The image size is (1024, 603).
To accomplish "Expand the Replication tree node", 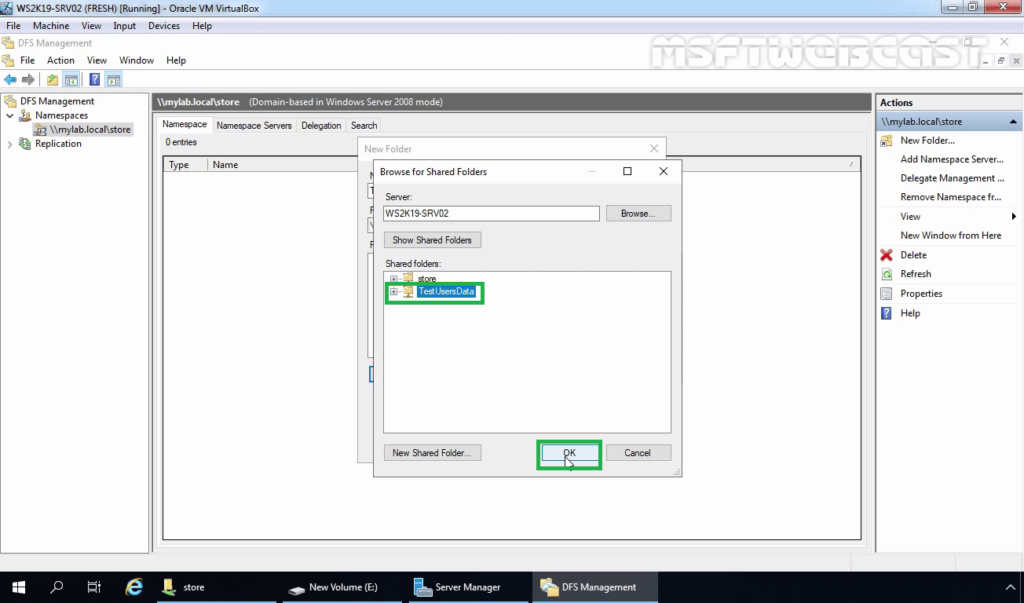I will tap(10, 144).
